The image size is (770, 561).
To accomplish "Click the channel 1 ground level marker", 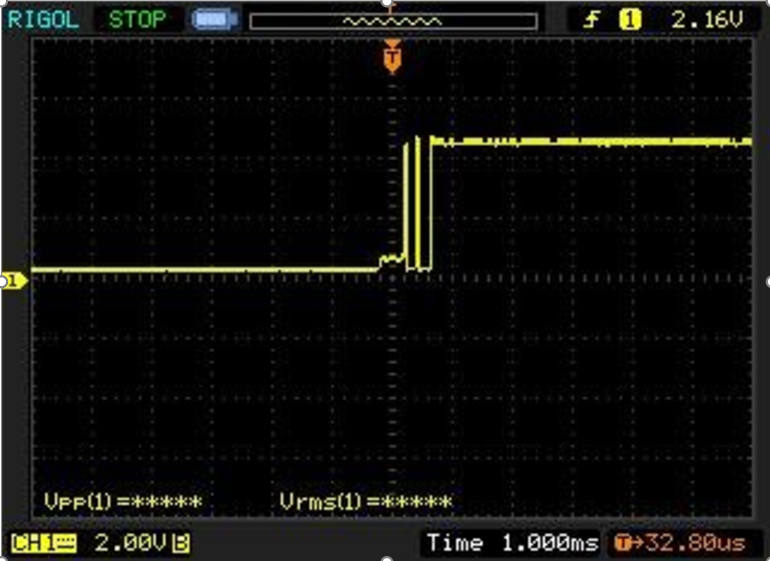I will point(14,281).
